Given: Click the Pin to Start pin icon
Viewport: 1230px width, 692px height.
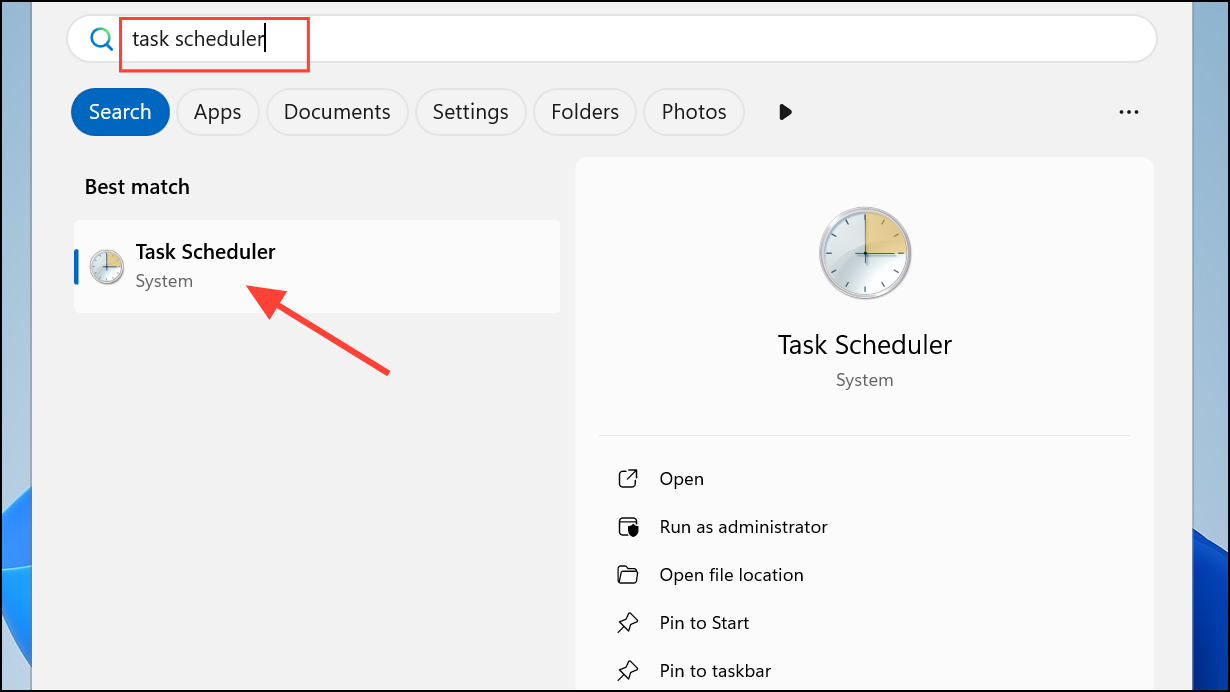Looking at the screenshot, I should 628,623.
